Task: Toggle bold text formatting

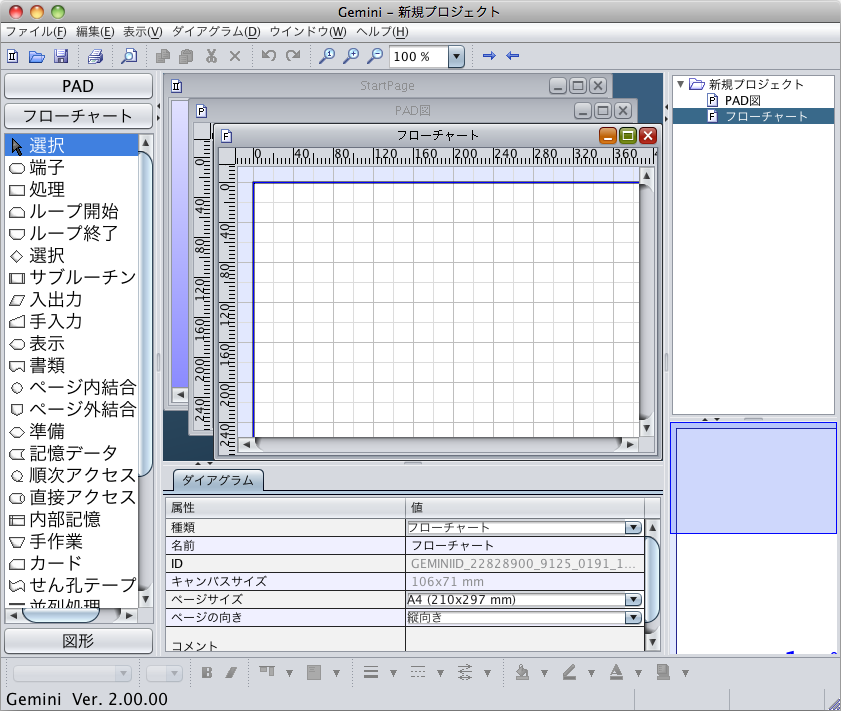Action: tap(206, 673)
